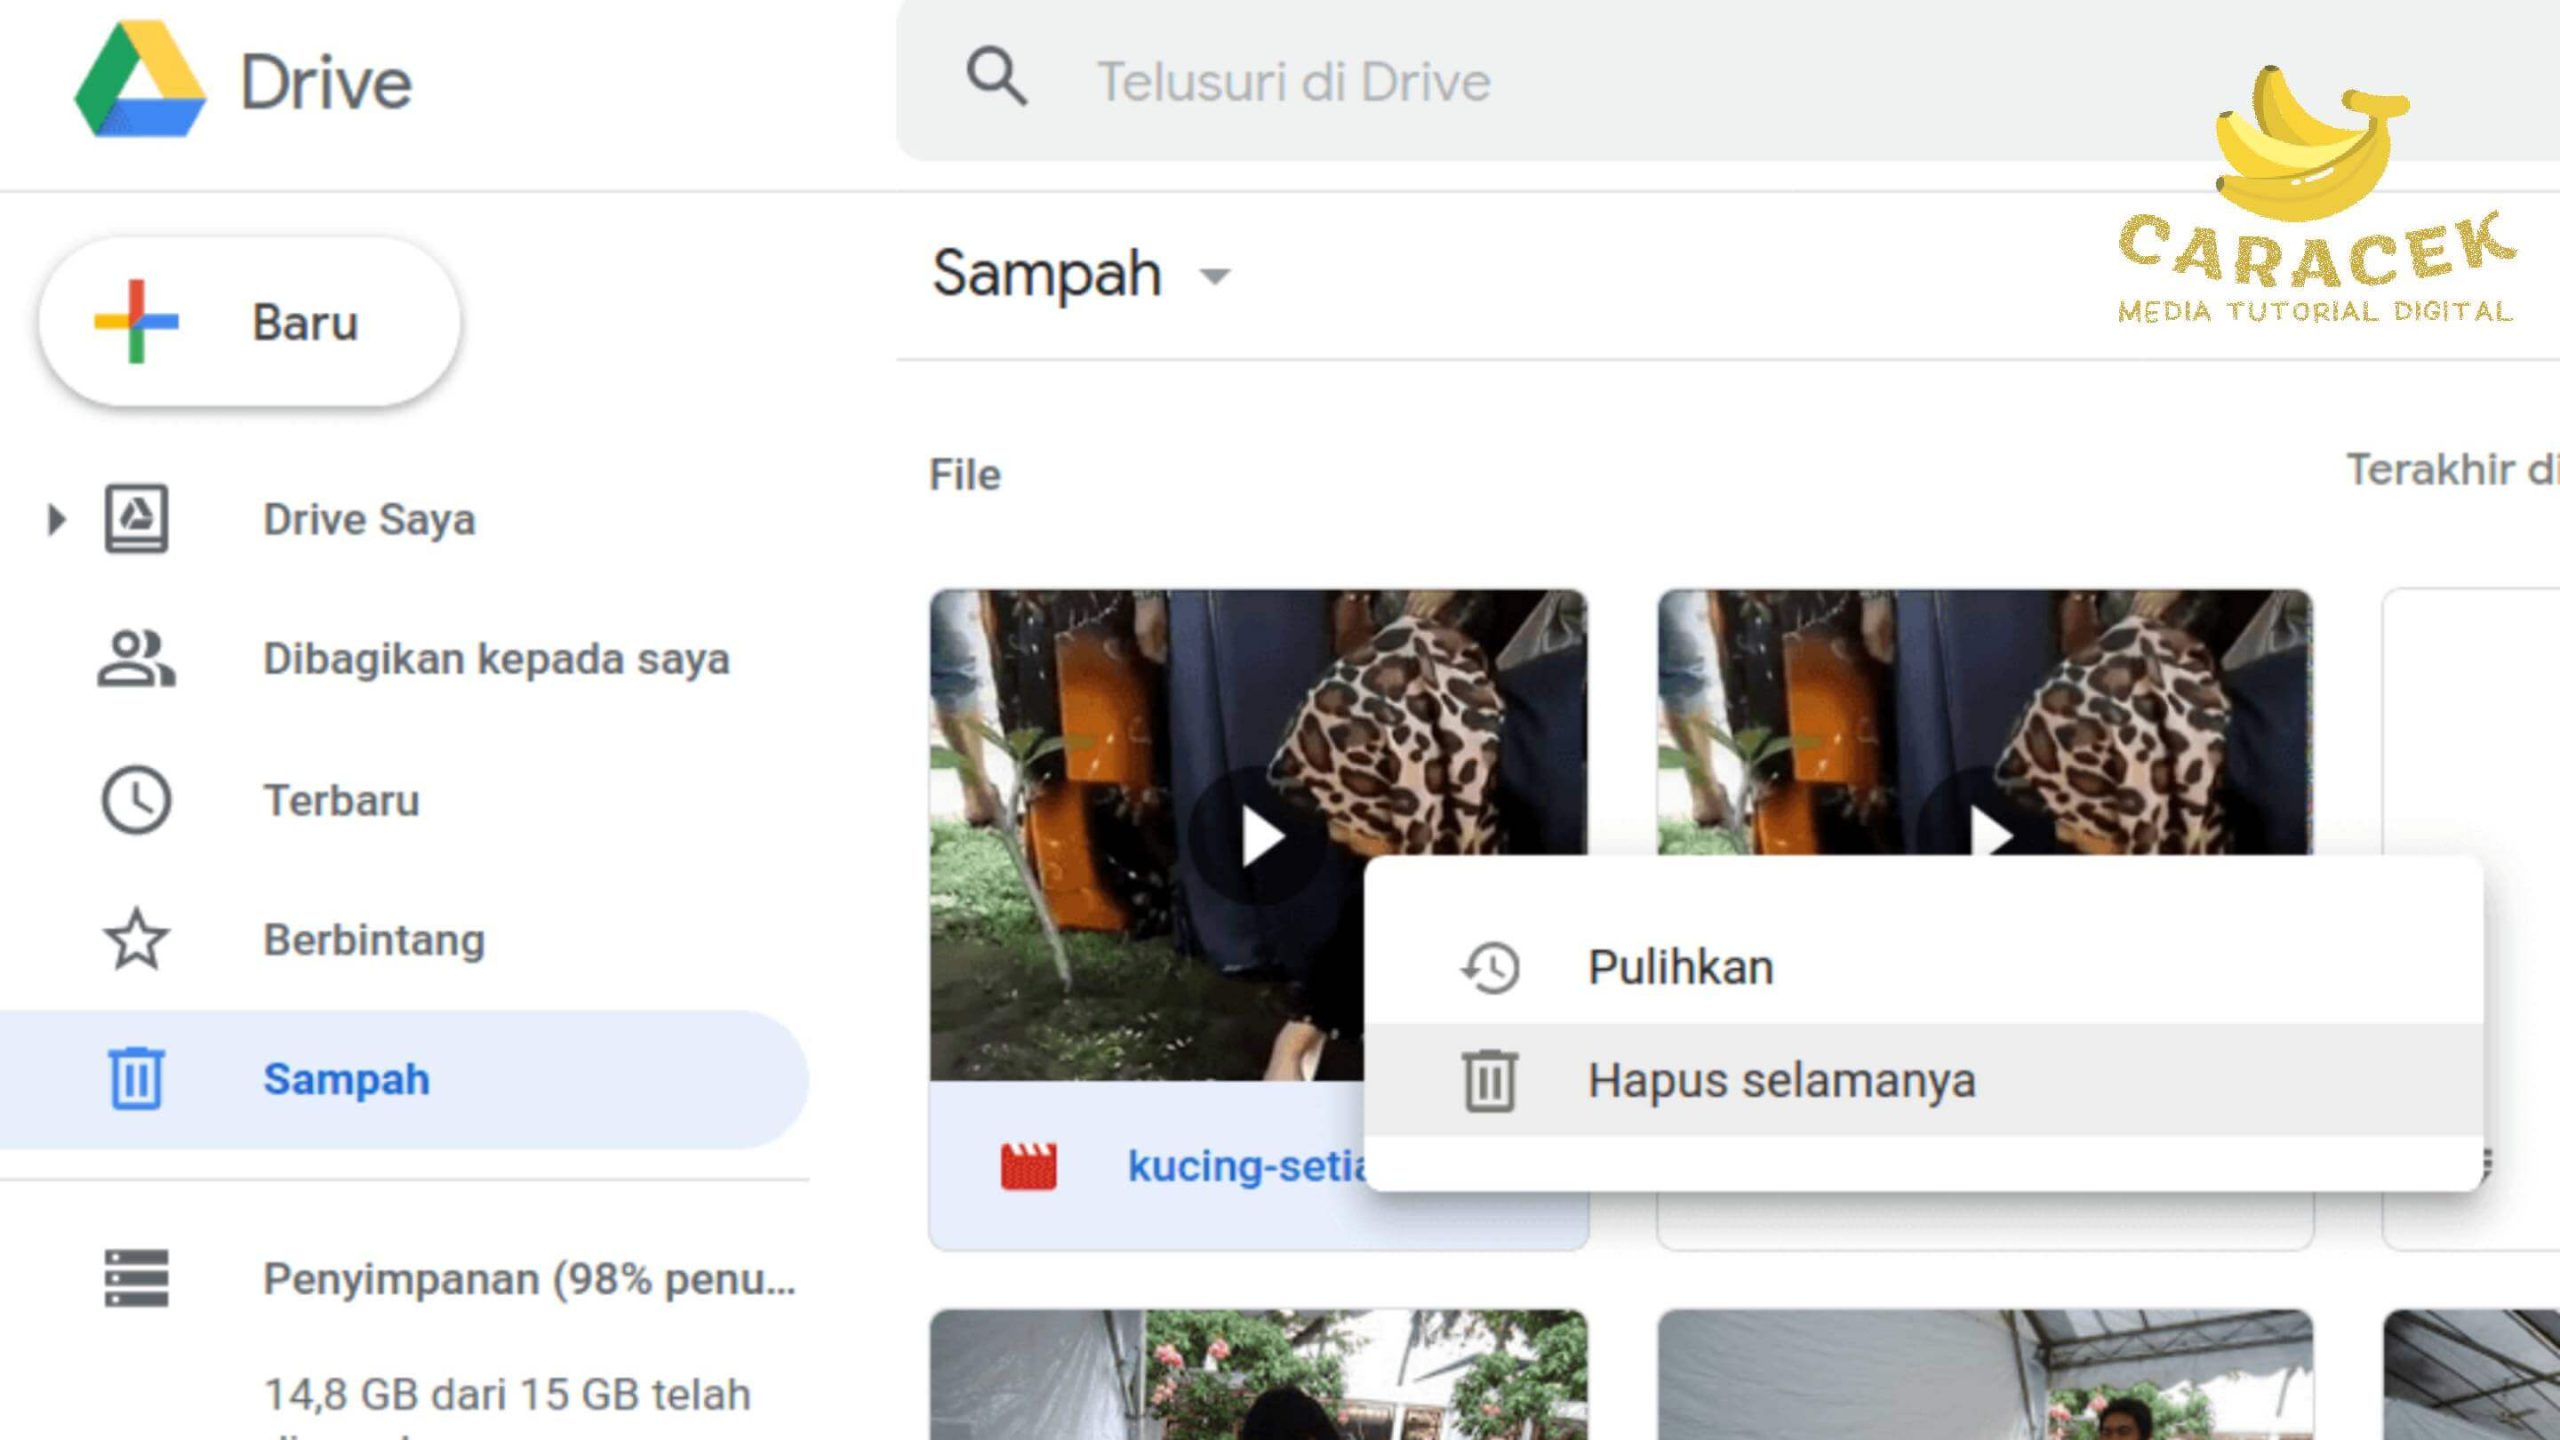2560x1440 pixels.
Task: Open Penyimpanan (98% penuh) storage link
Action: (528, 1279)
